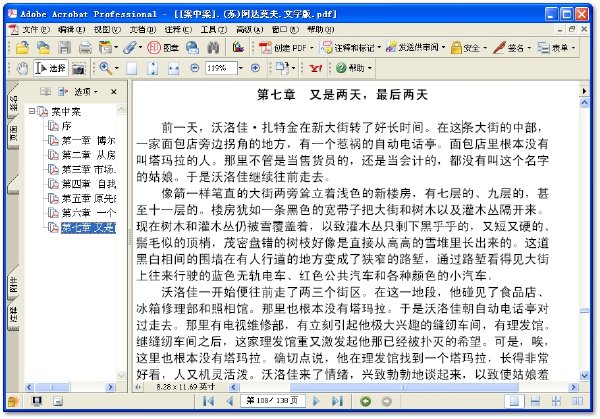Click the Save floppy disk icon
Image resolution: width=600 pixels, height=419 pixels.
[x=64, y=48]
